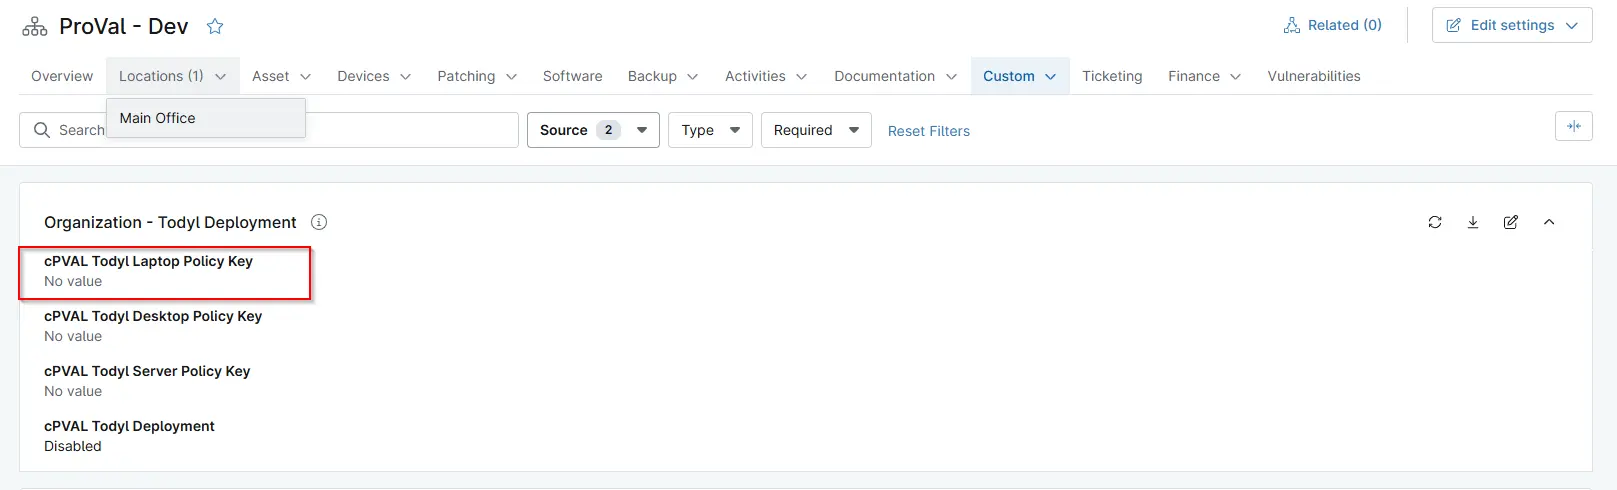Image resolution: width=1617 pixels, height=490 pixels.
Task: Open the Related (0) link
Action: click(x=1332, y=25)
